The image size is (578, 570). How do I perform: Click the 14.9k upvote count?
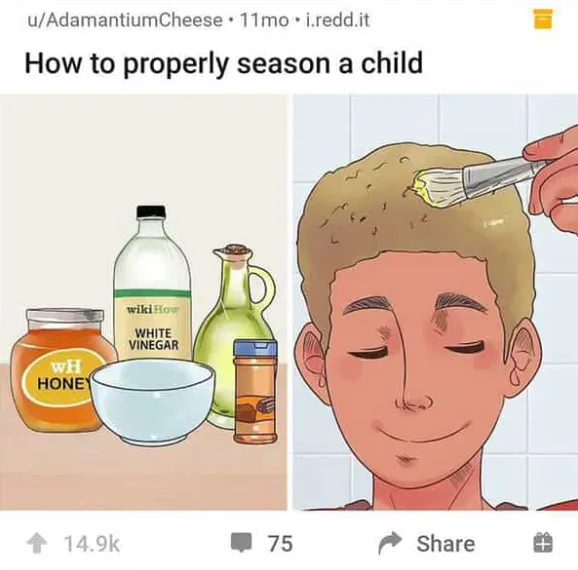(x=92, y=543)
